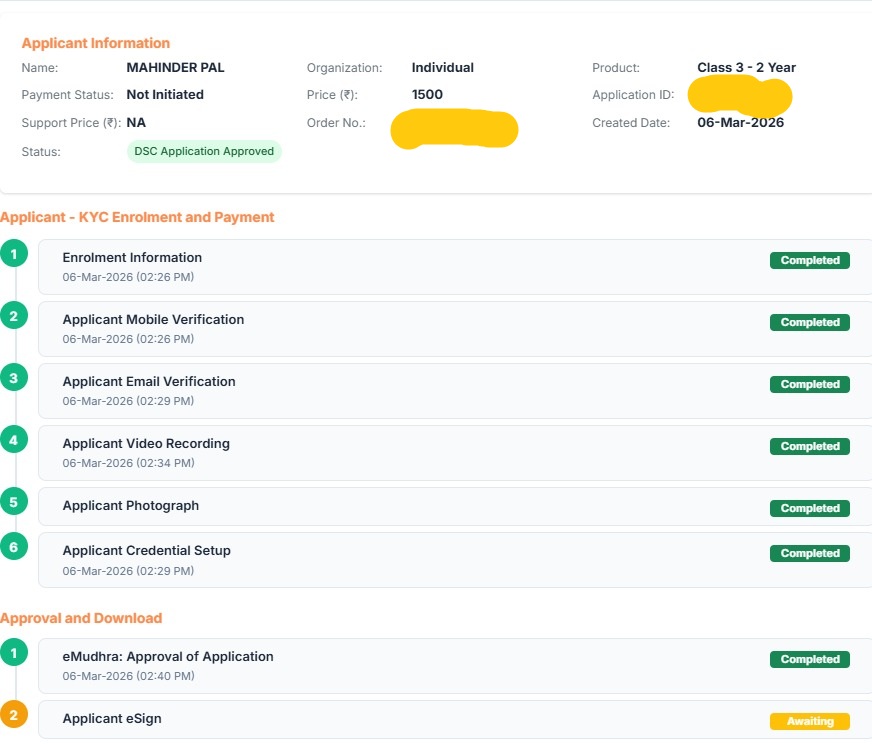The image size is (872, 745).
Task: Click Completed badge for eMudhra Approval of Application
Action: pos(809,659)
